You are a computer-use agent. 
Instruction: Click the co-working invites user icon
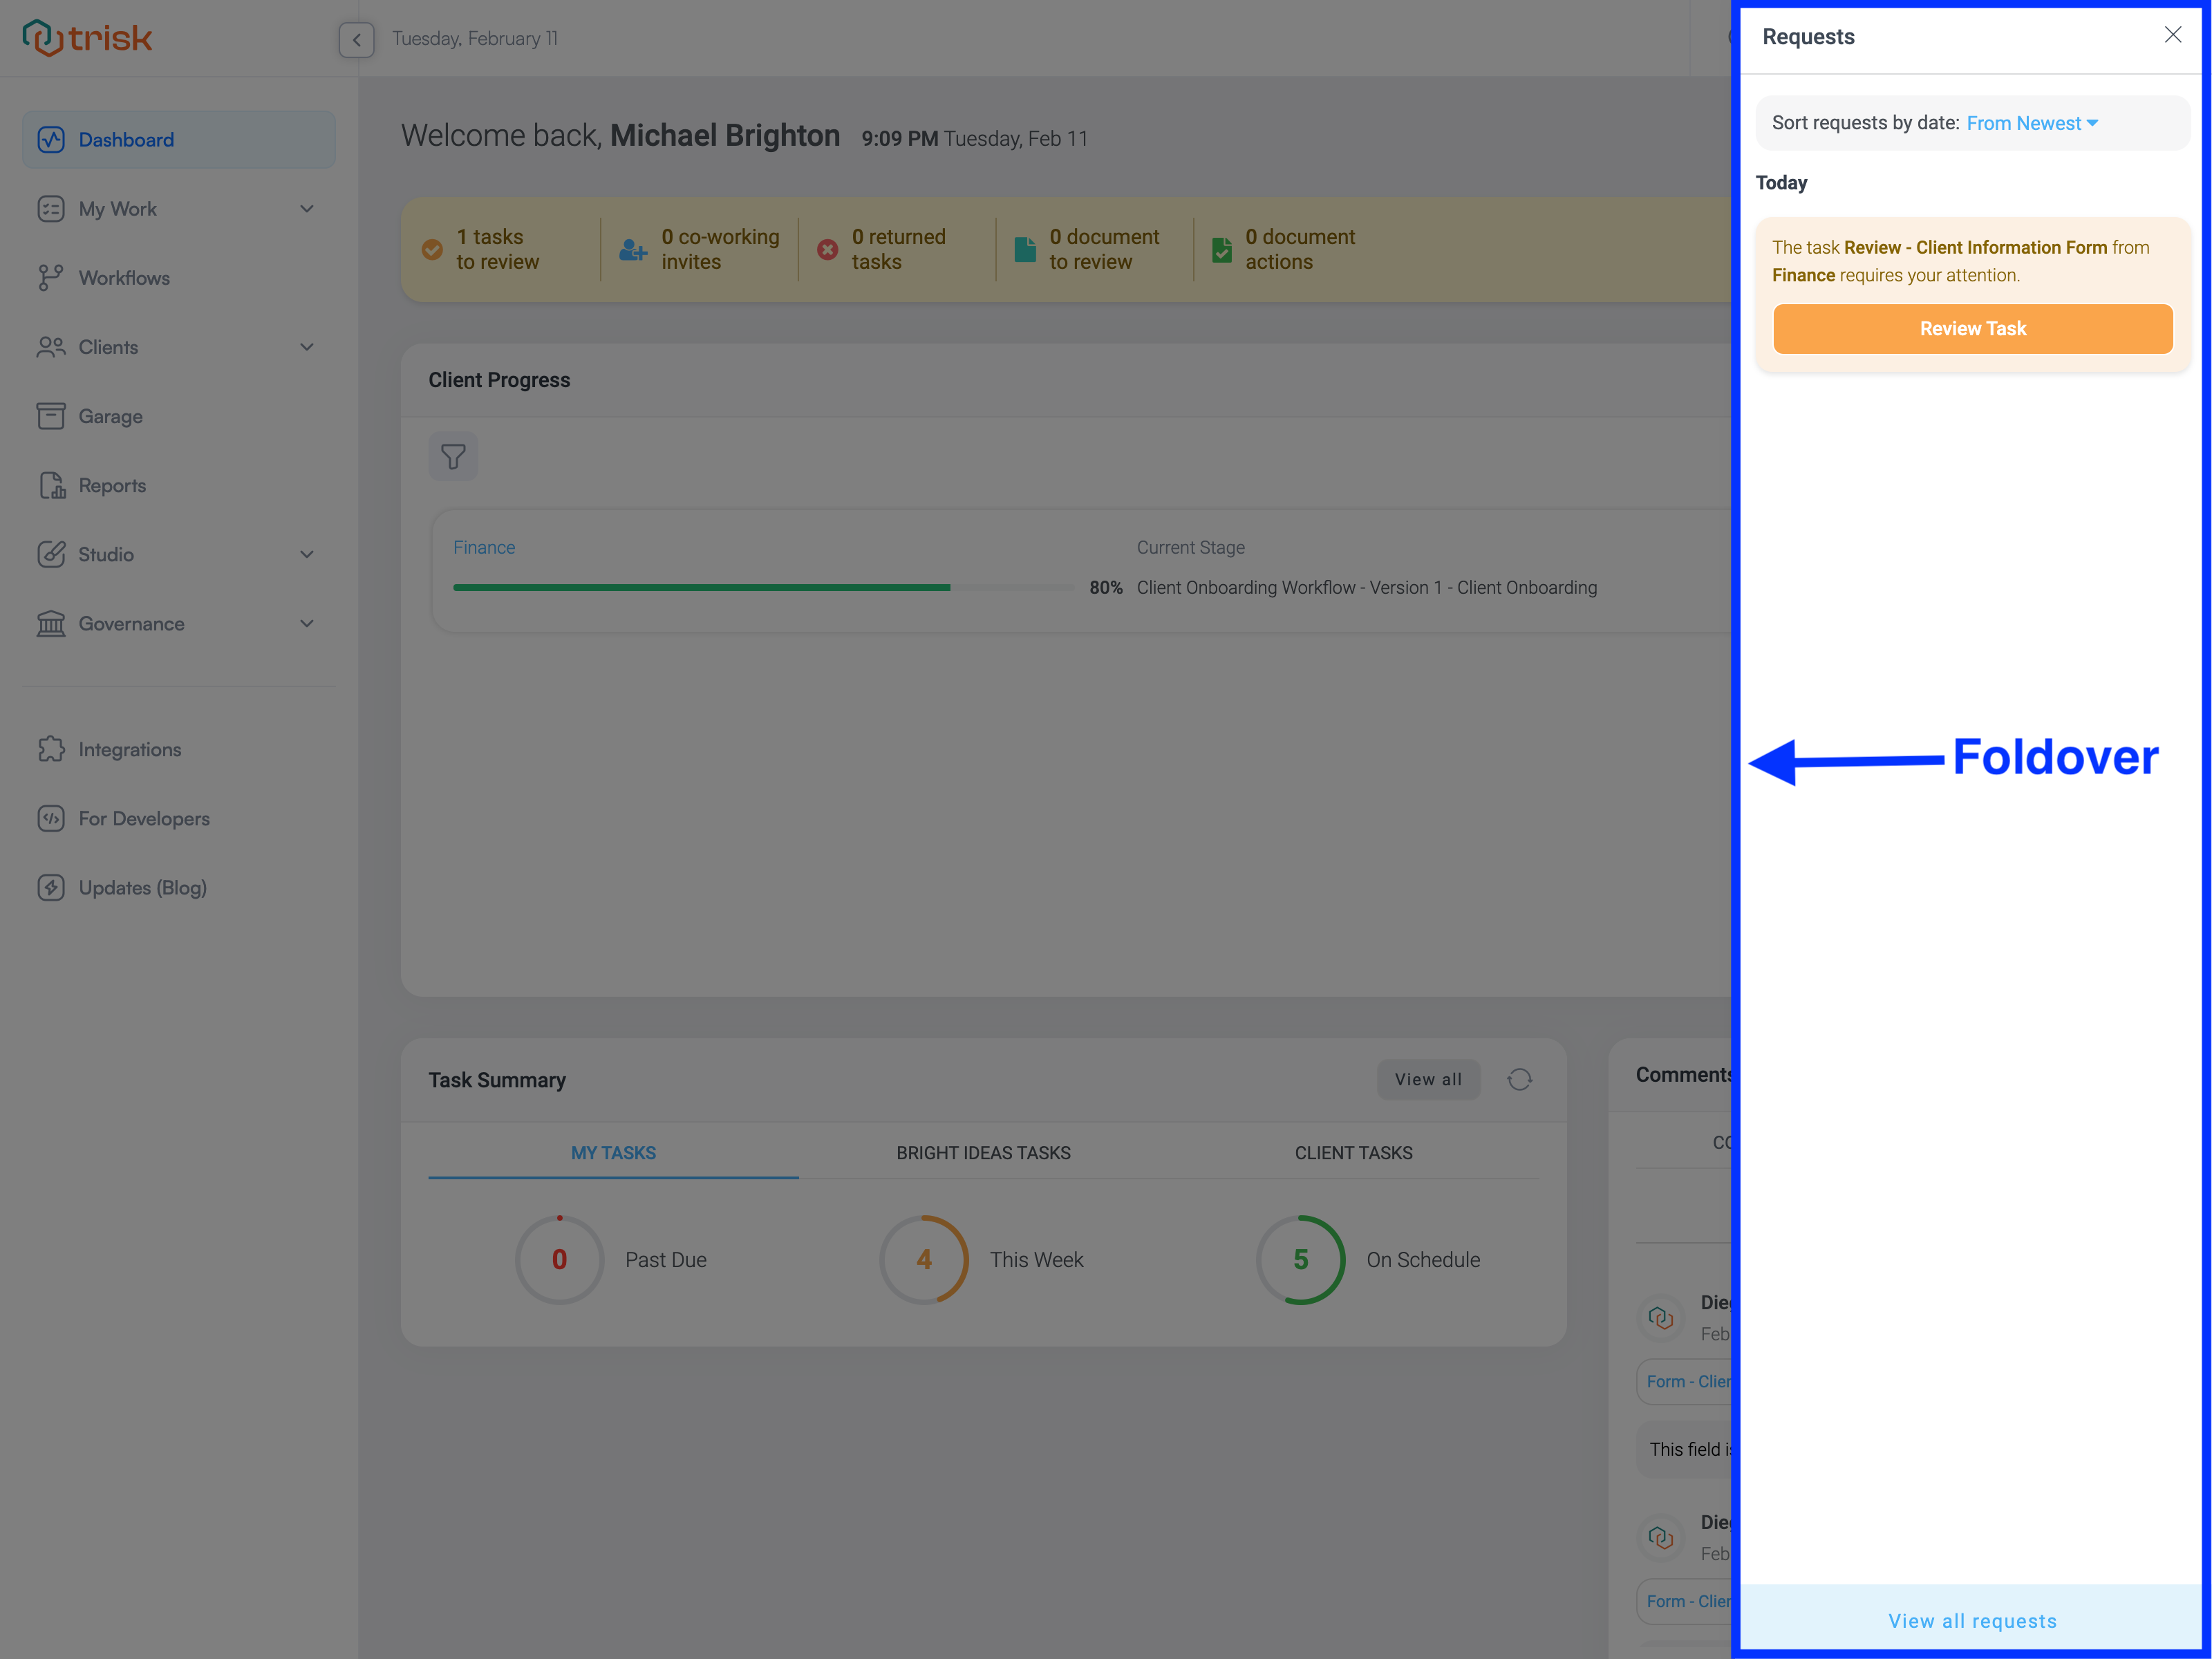pyautogui.click(x=632, y=249)
